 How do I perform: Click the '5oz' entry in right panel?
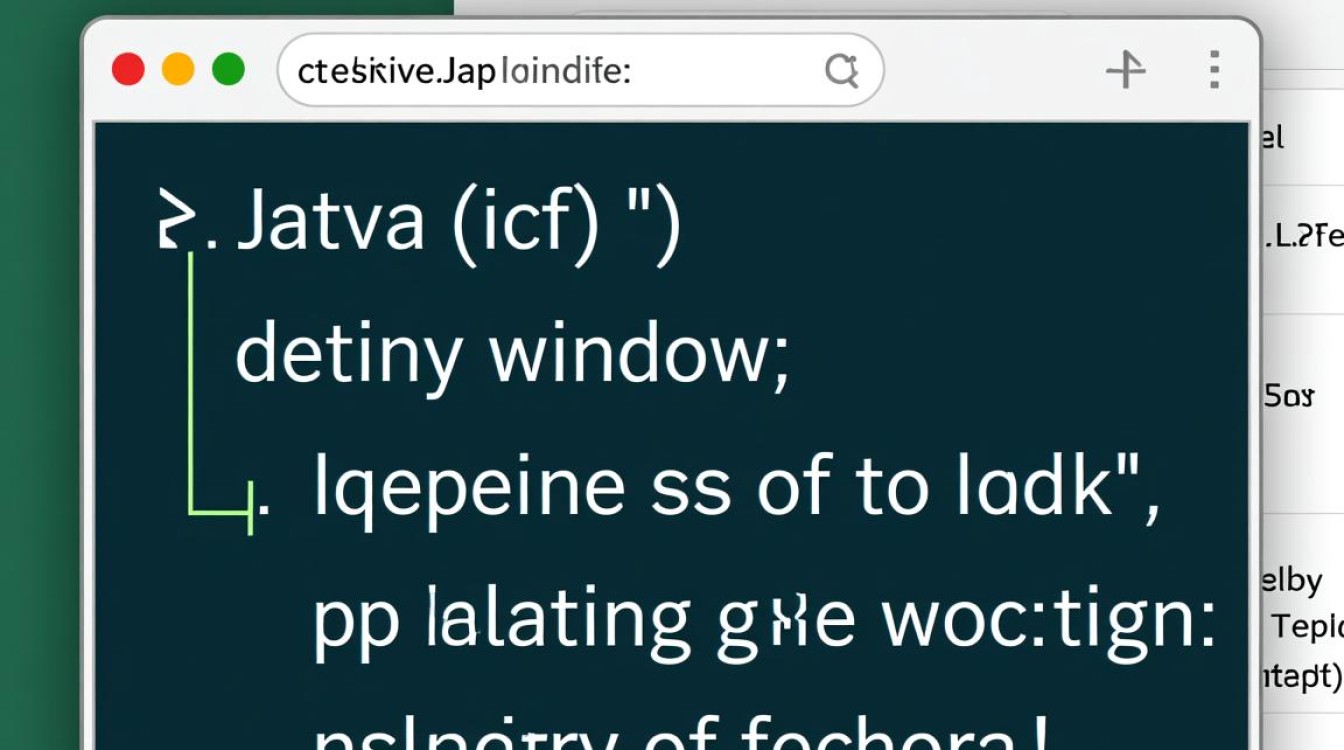[1288, 397]
